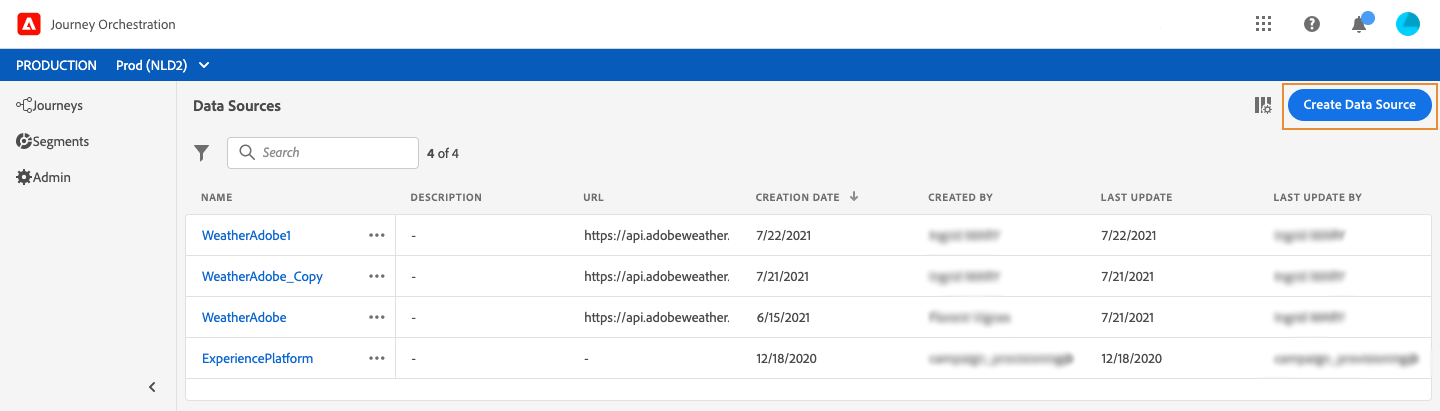Image resolution: width=1440 pixels, height=411 pixels.
Task: Collapse the left sidebar with the chevron
Action: pos(152,387)
